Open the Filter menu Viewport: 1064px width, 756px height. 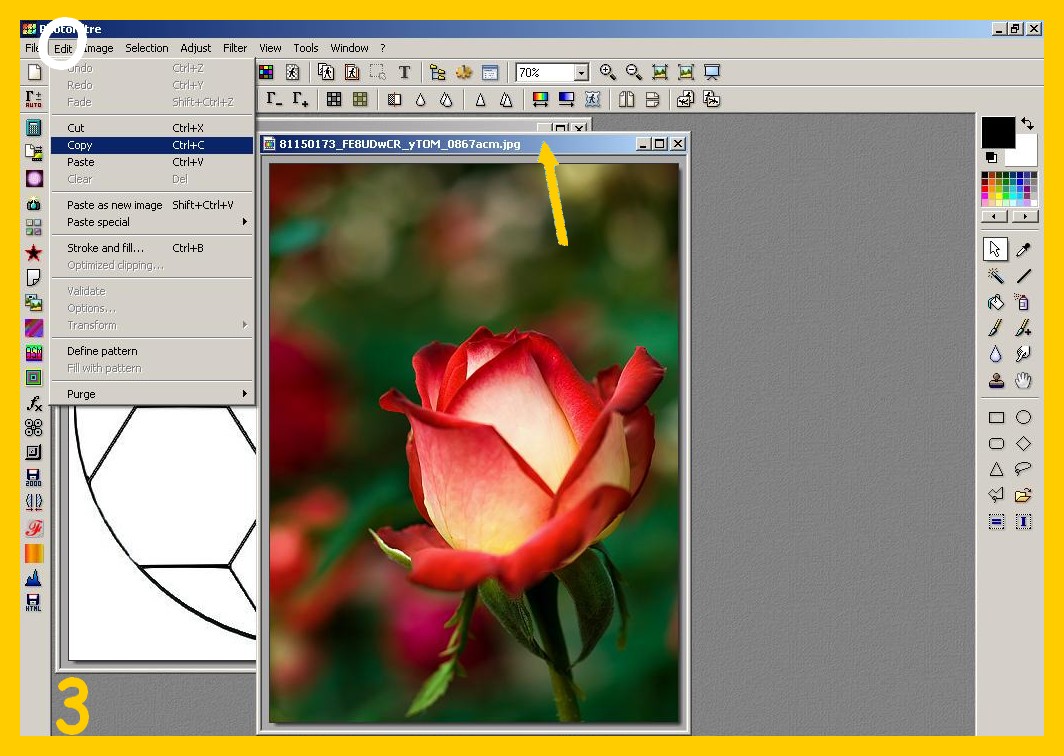coord(235,48)
